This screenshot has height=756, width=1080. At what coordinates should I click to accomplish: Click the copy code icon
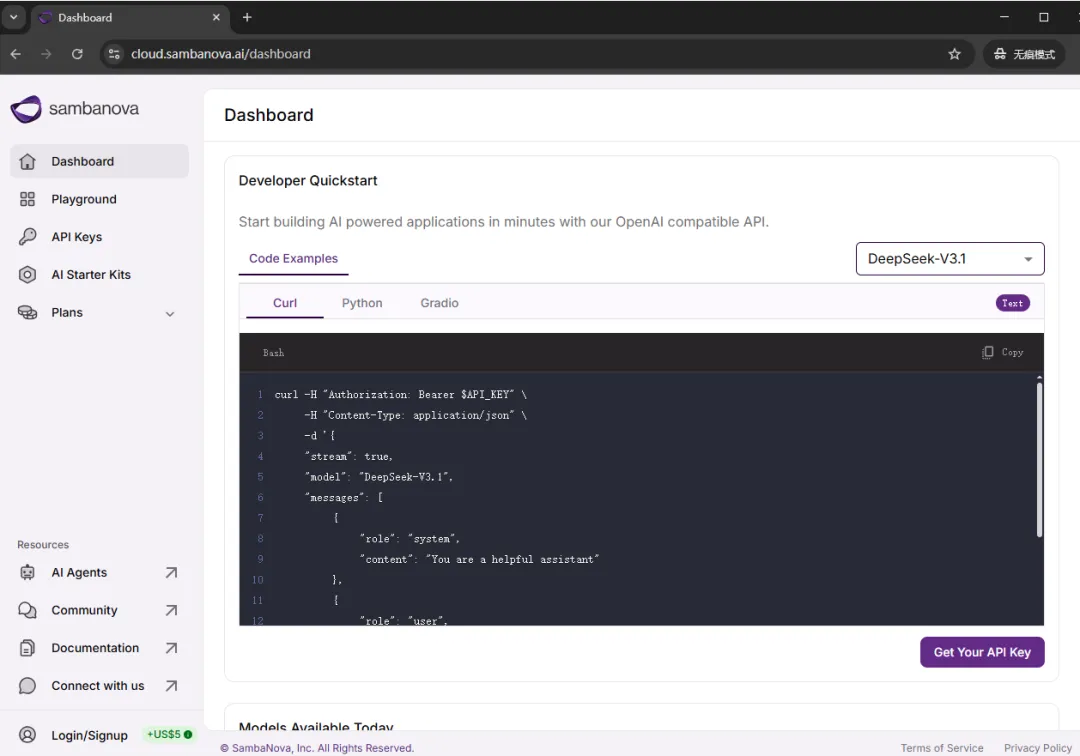(x=988, y=352)
